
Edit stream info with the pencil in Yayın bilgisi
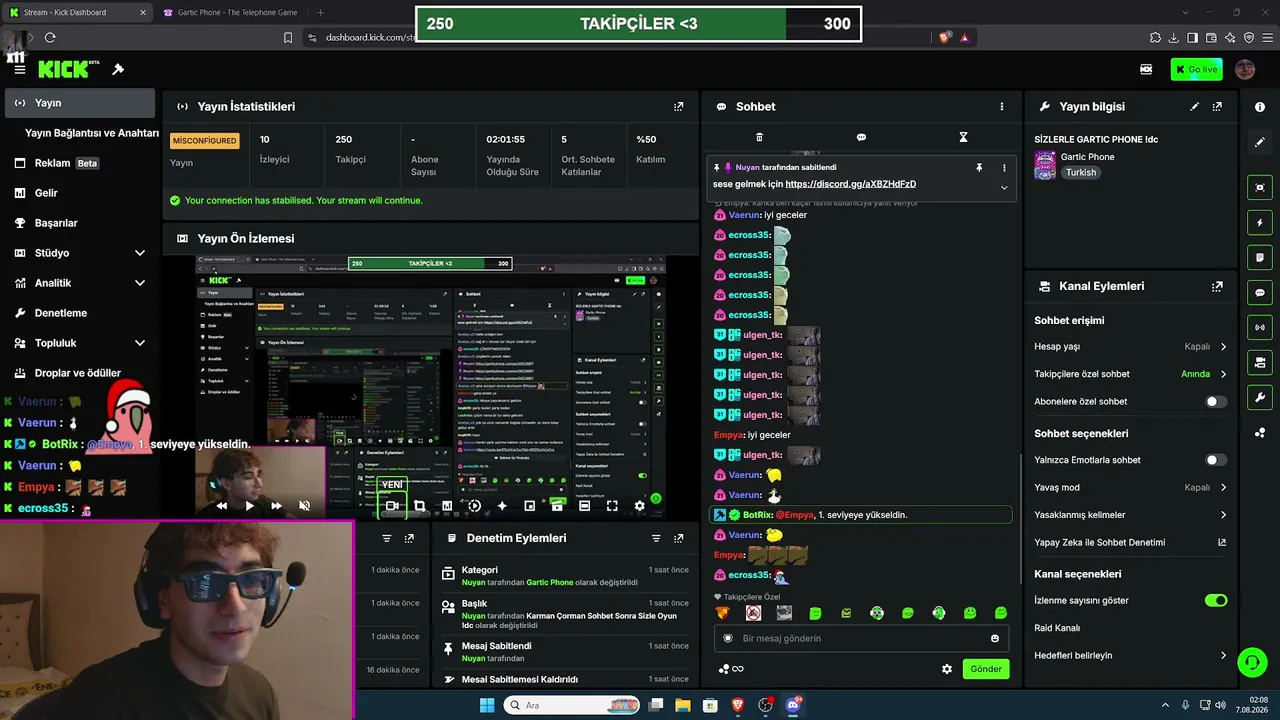click(x=1195, y=106)
